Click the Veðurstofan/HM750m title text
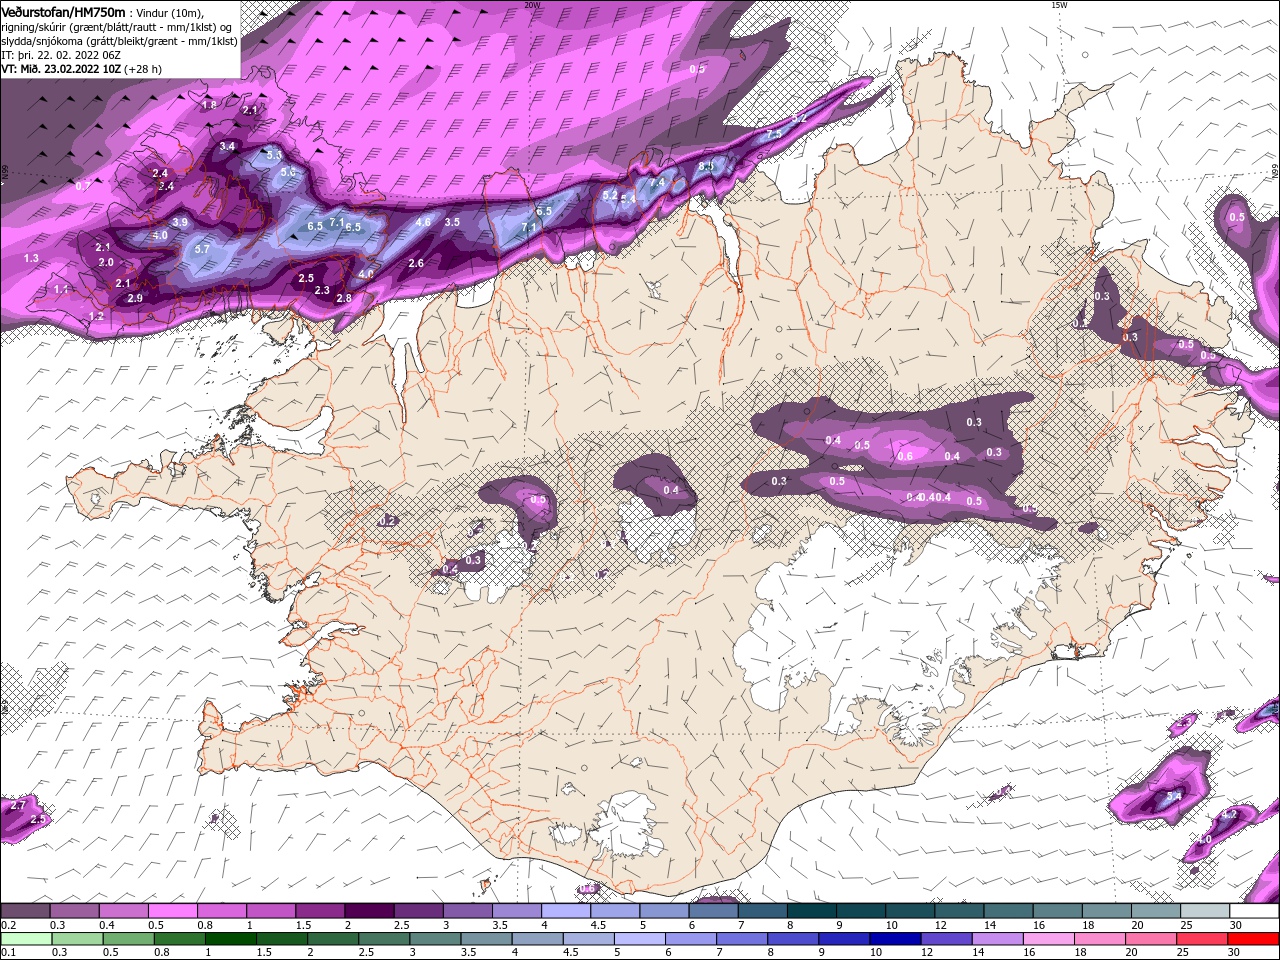Viewport: 1280px width, 960px height. 63,11
